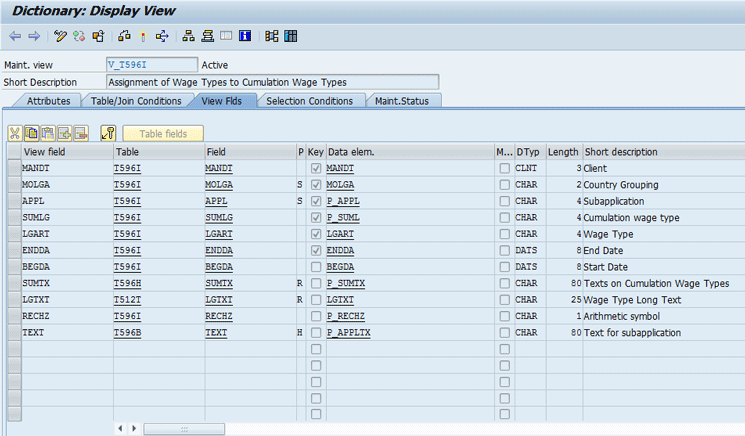
Task: Open the Selection Conditions tab
Action: tap(309, 101)
